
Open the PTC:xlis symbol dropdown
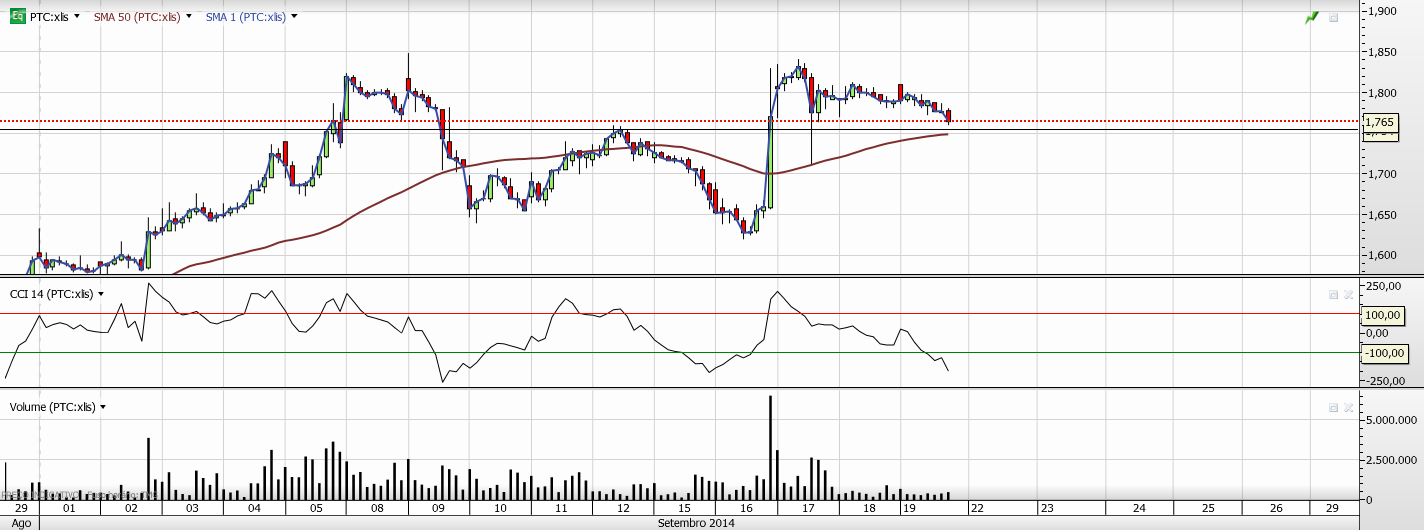click(77, 17)
